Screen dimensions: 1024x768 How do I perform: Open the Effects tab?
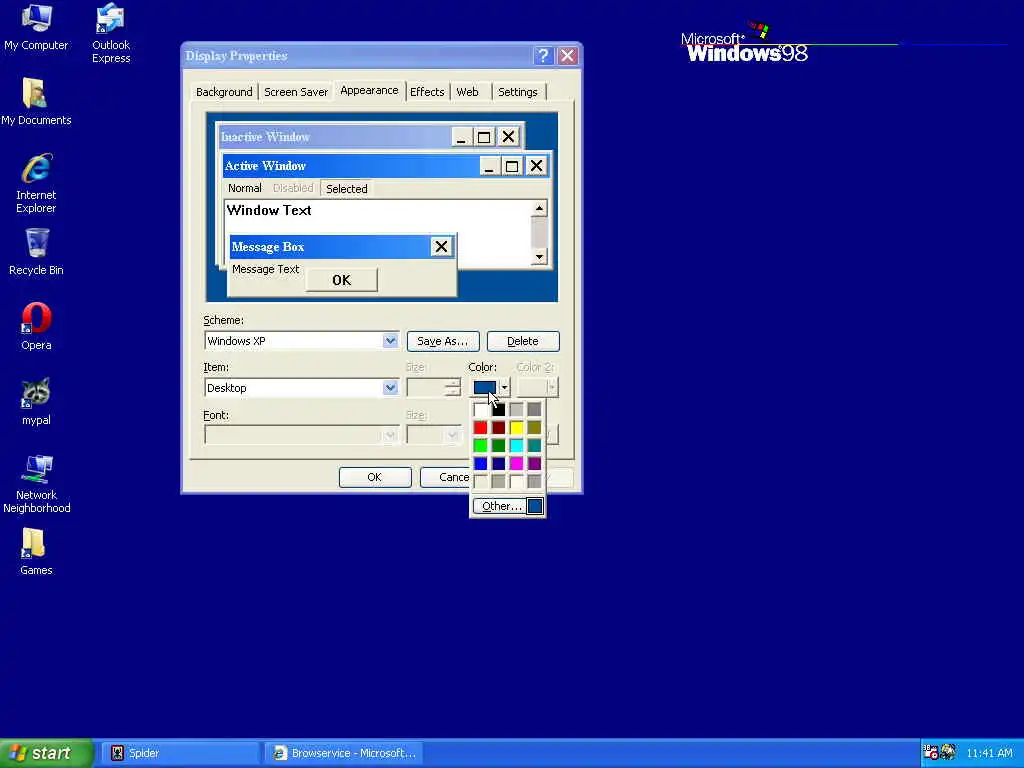(427, 92)
